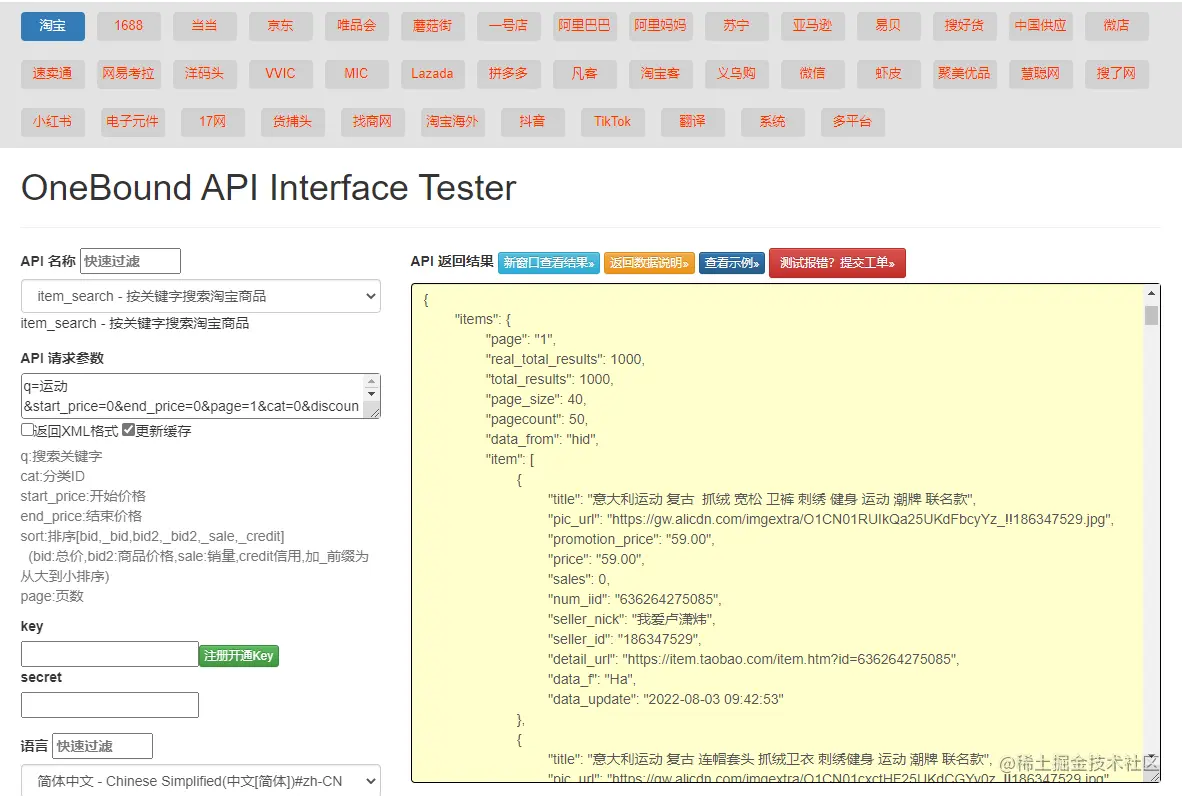Check the 返回XML格式 checkbox

[x=27, y=430]
